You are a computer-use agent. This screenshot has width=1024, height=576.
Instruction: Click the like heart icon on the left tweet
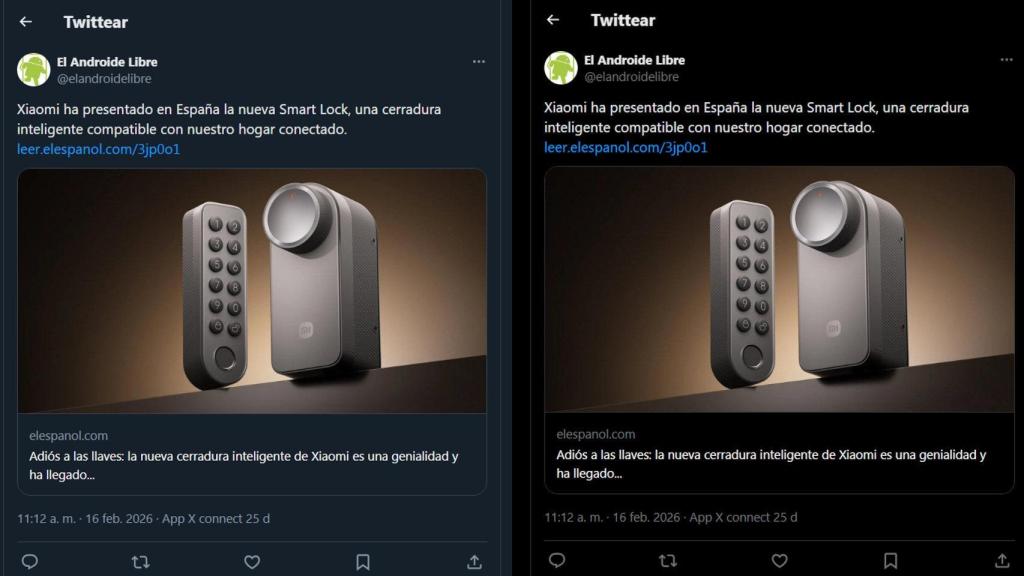pyautogui.click(x=251, y=563)
